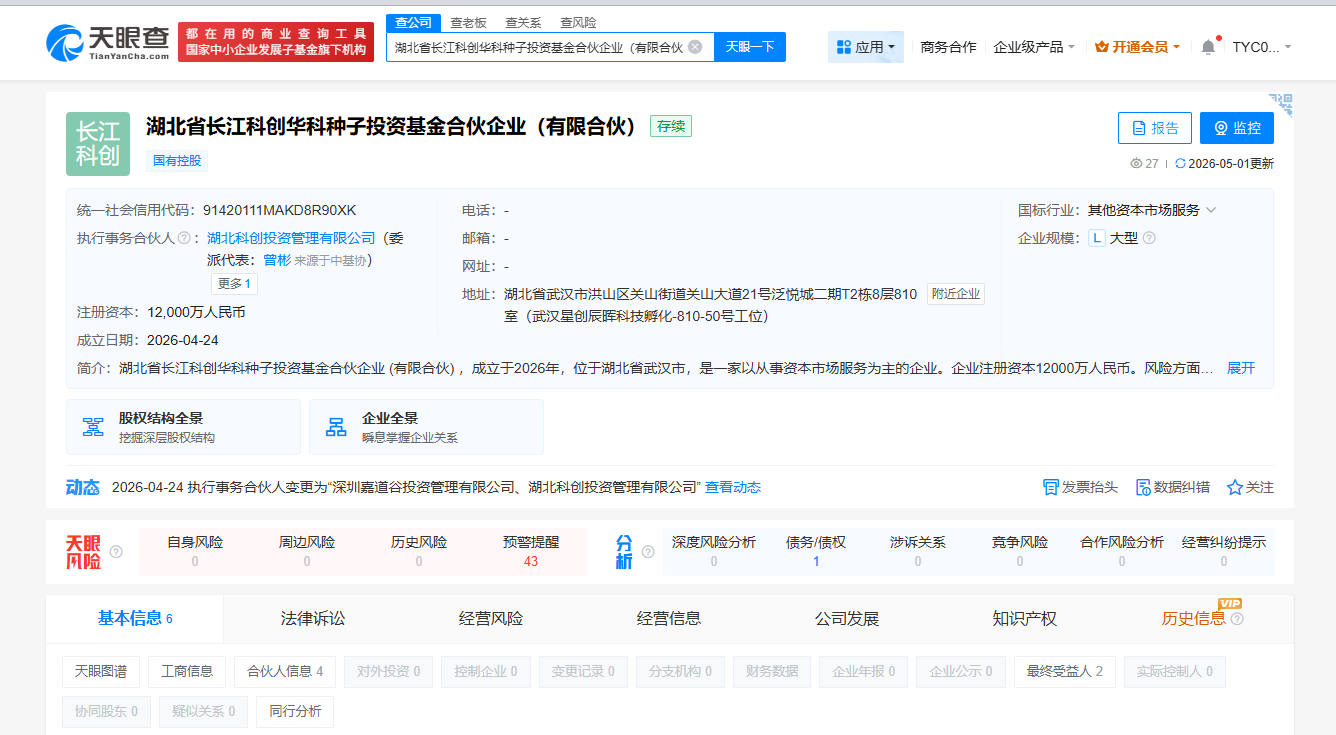The width and height of the screenshot is (1336, 735).
Task: Open 合作风险分析 analysis item
Action: [x=1122, y=551]
